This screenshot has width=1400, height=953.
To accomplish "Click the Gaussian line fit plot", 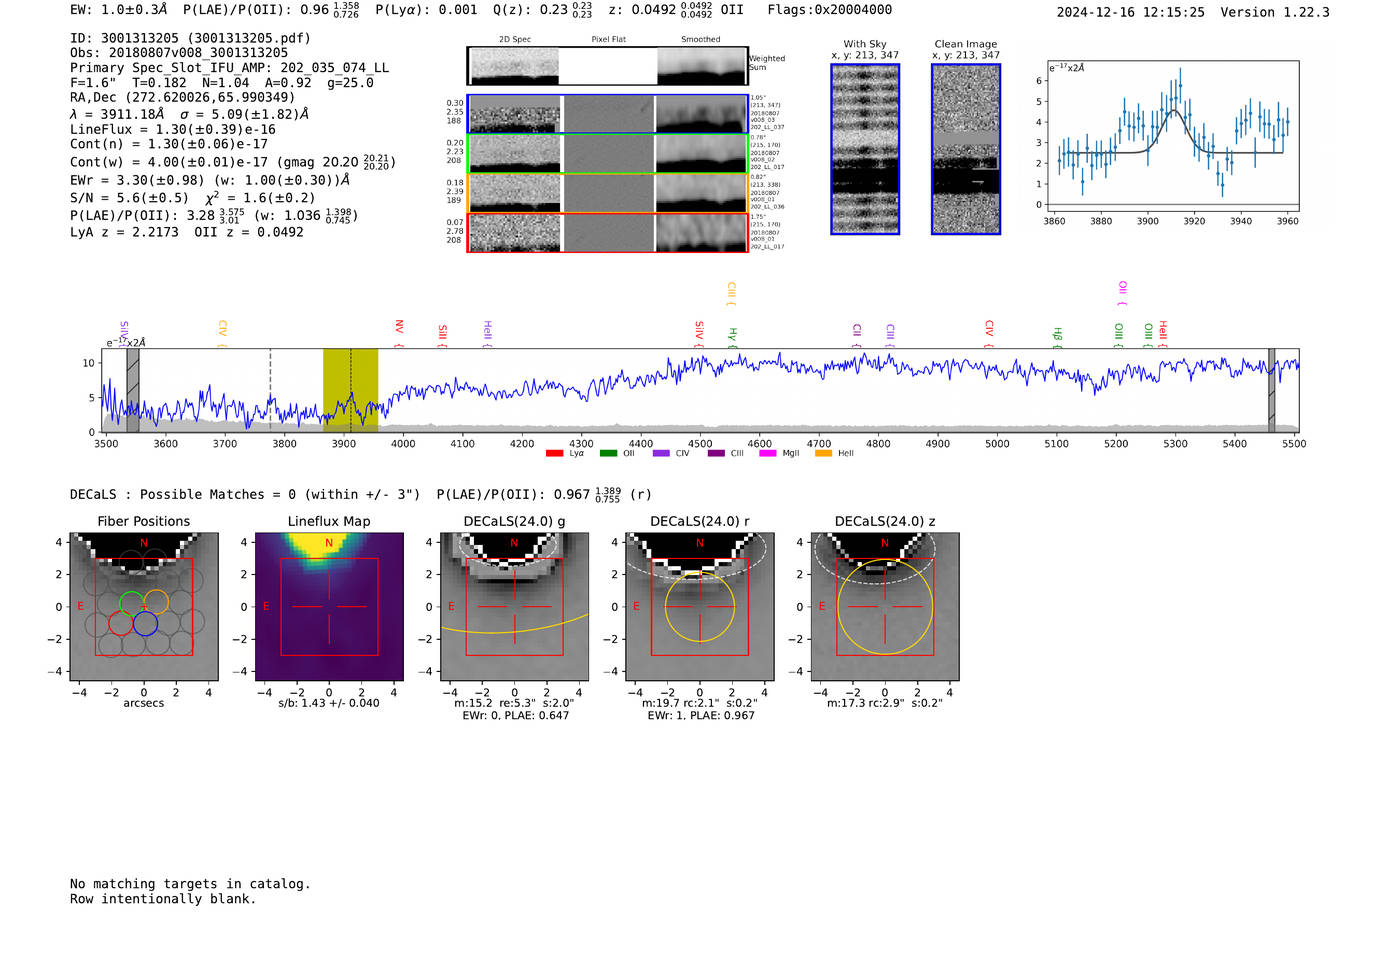I will point(1173,137).
